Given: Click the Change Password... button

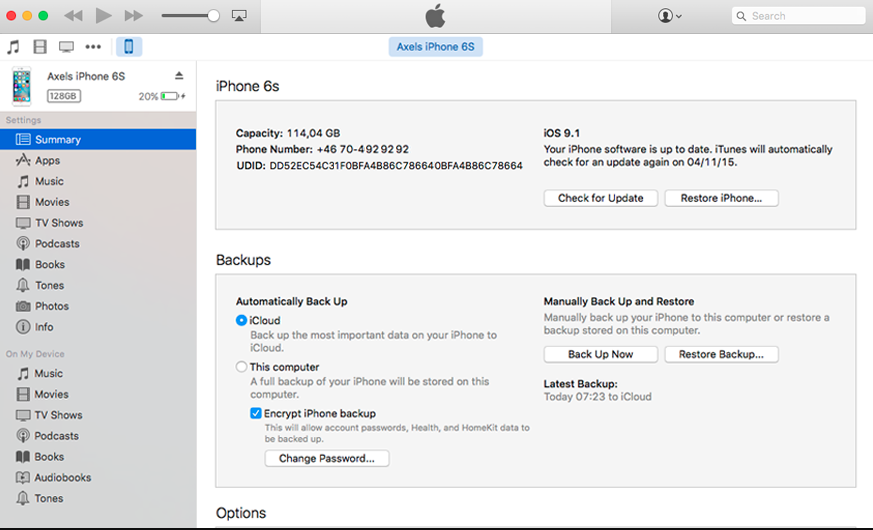Looking at the screenshot, I should [327, 458].
